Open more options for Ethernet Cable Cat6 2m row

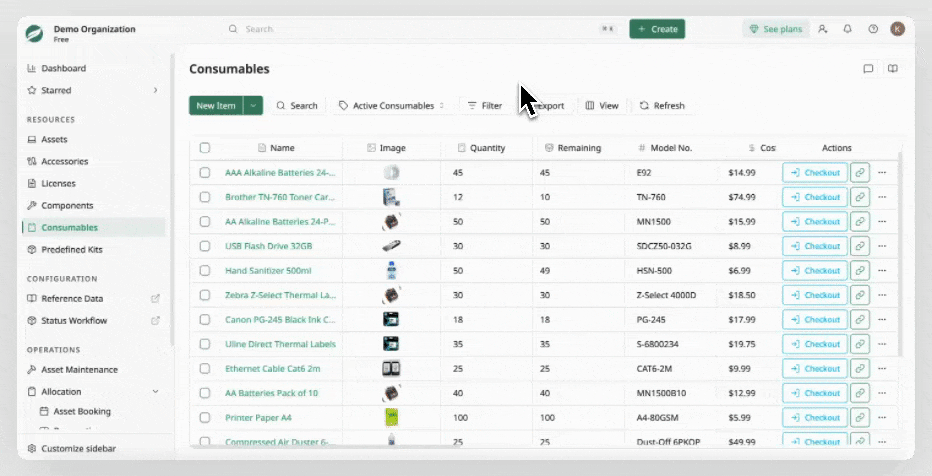pyautogui.click(x=882, y=368)
